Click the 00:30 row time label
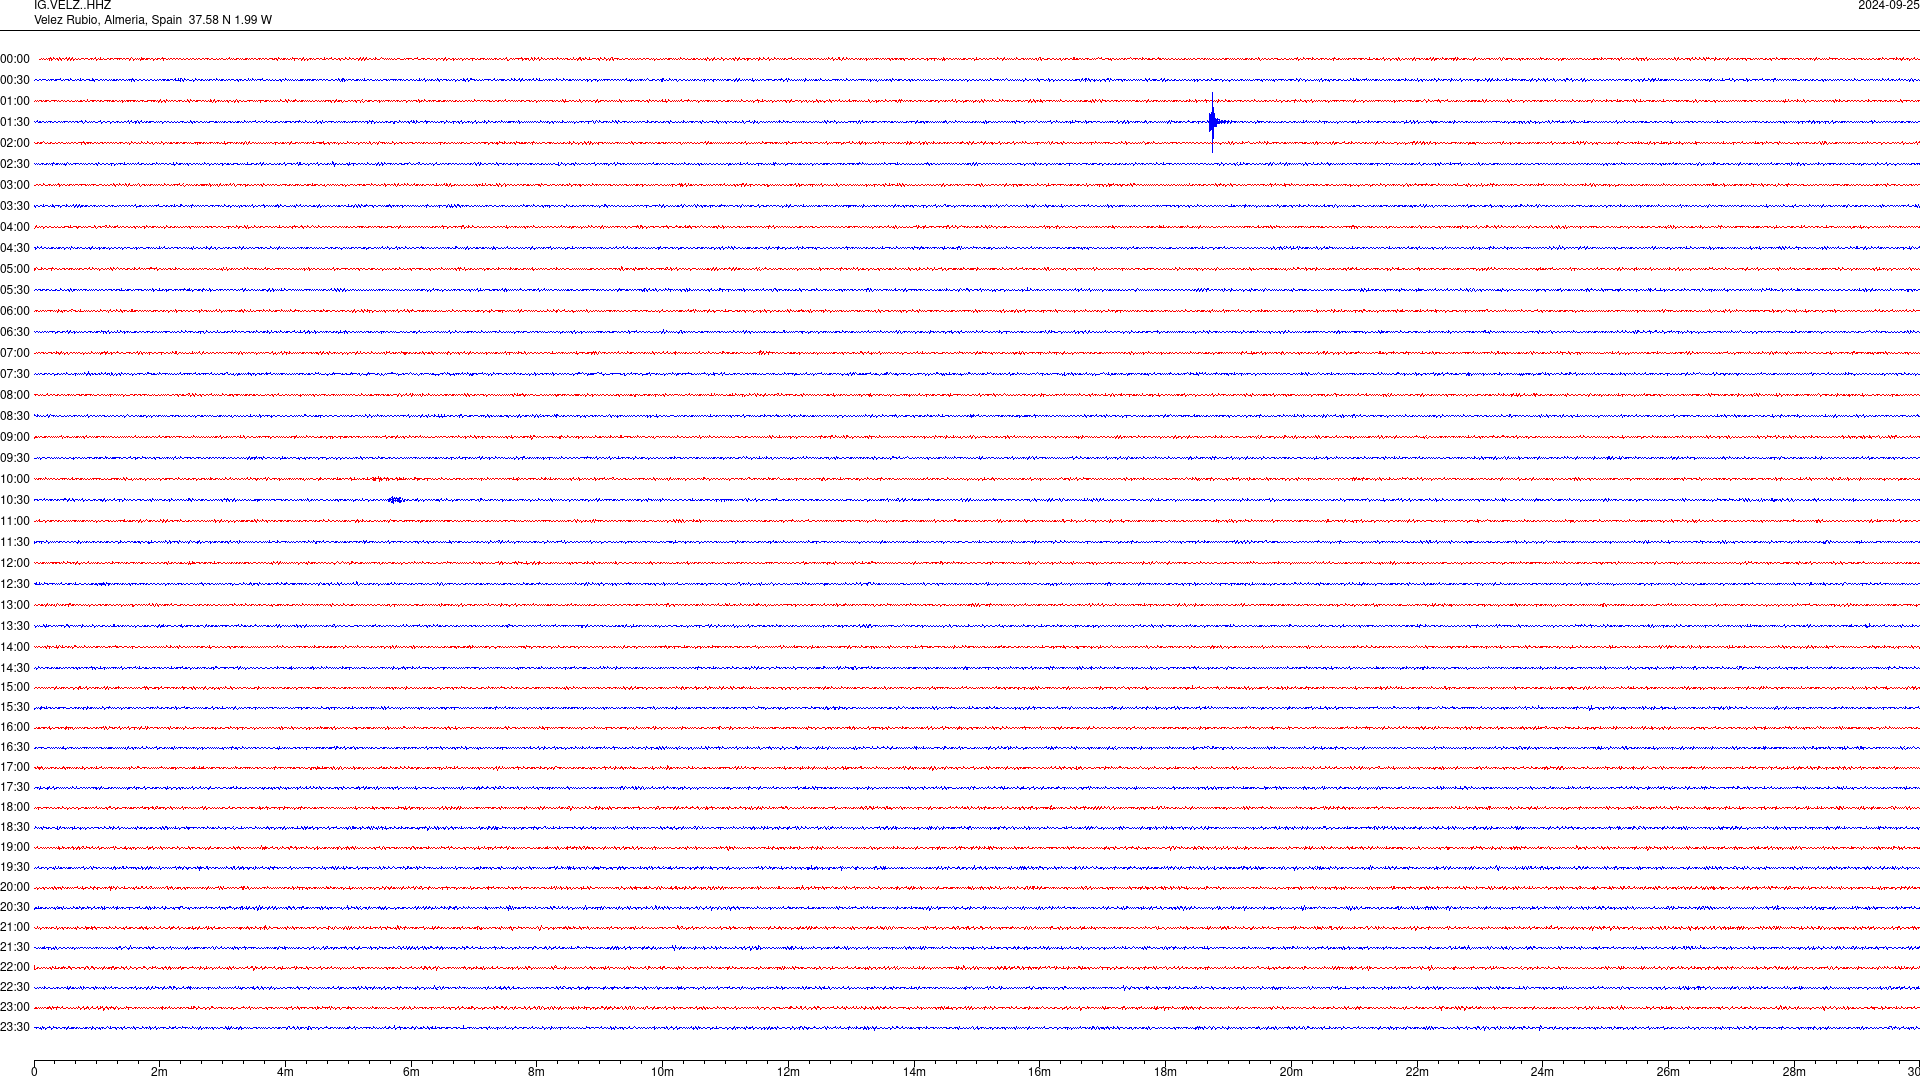The image size is (1920, 1080). (x=15, y=80)
